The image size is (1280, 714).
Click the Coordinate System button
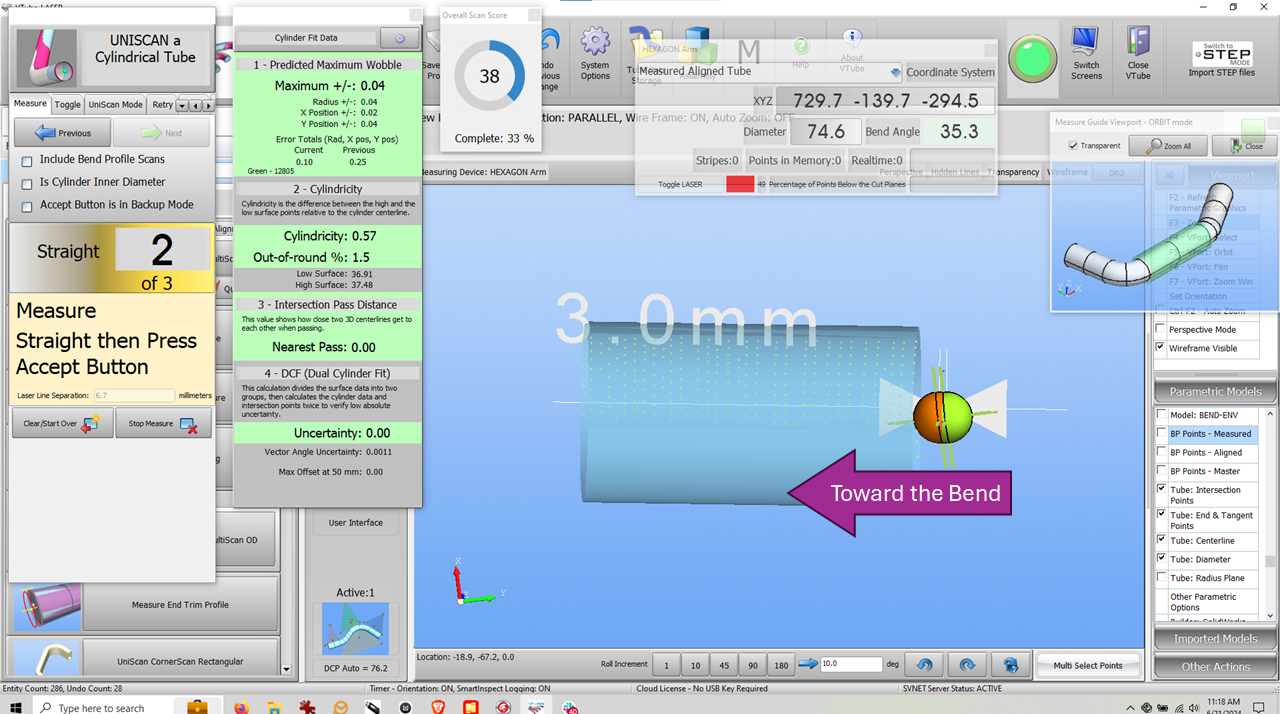(950, 72)
